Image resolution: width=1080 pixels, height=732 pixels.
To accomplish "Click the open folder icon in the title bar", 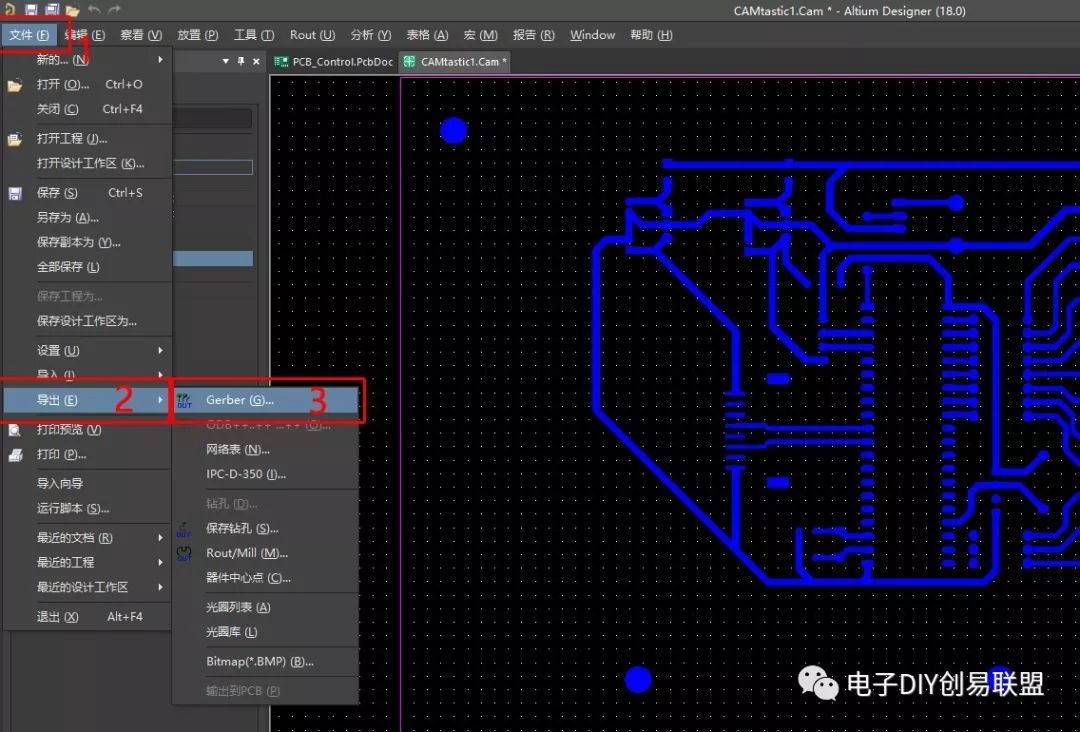I will click(72, 10).
